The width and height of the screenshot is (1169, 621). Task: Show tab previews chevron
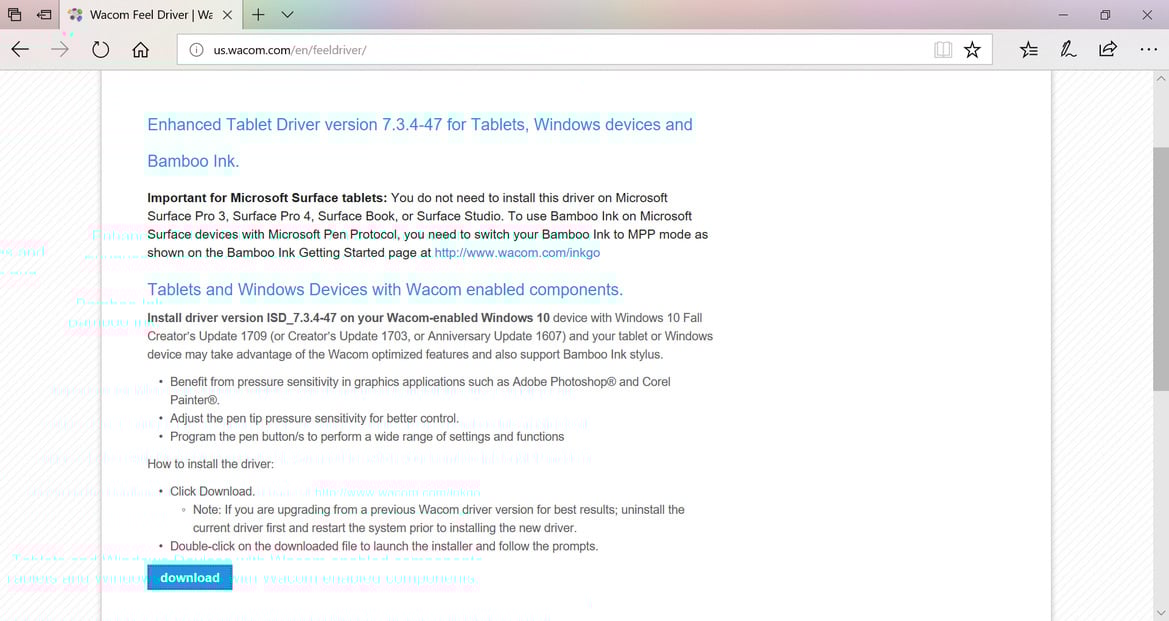click(288, 14)
